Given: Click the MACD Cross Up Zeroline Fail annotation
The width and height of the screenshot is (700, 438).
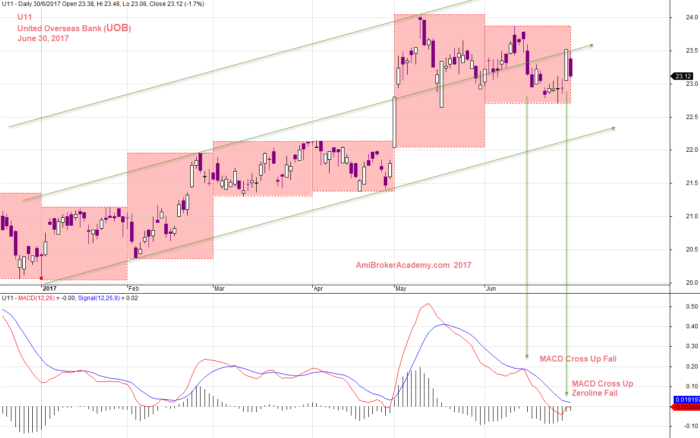Looking at the screenshot, I should 602,388.
